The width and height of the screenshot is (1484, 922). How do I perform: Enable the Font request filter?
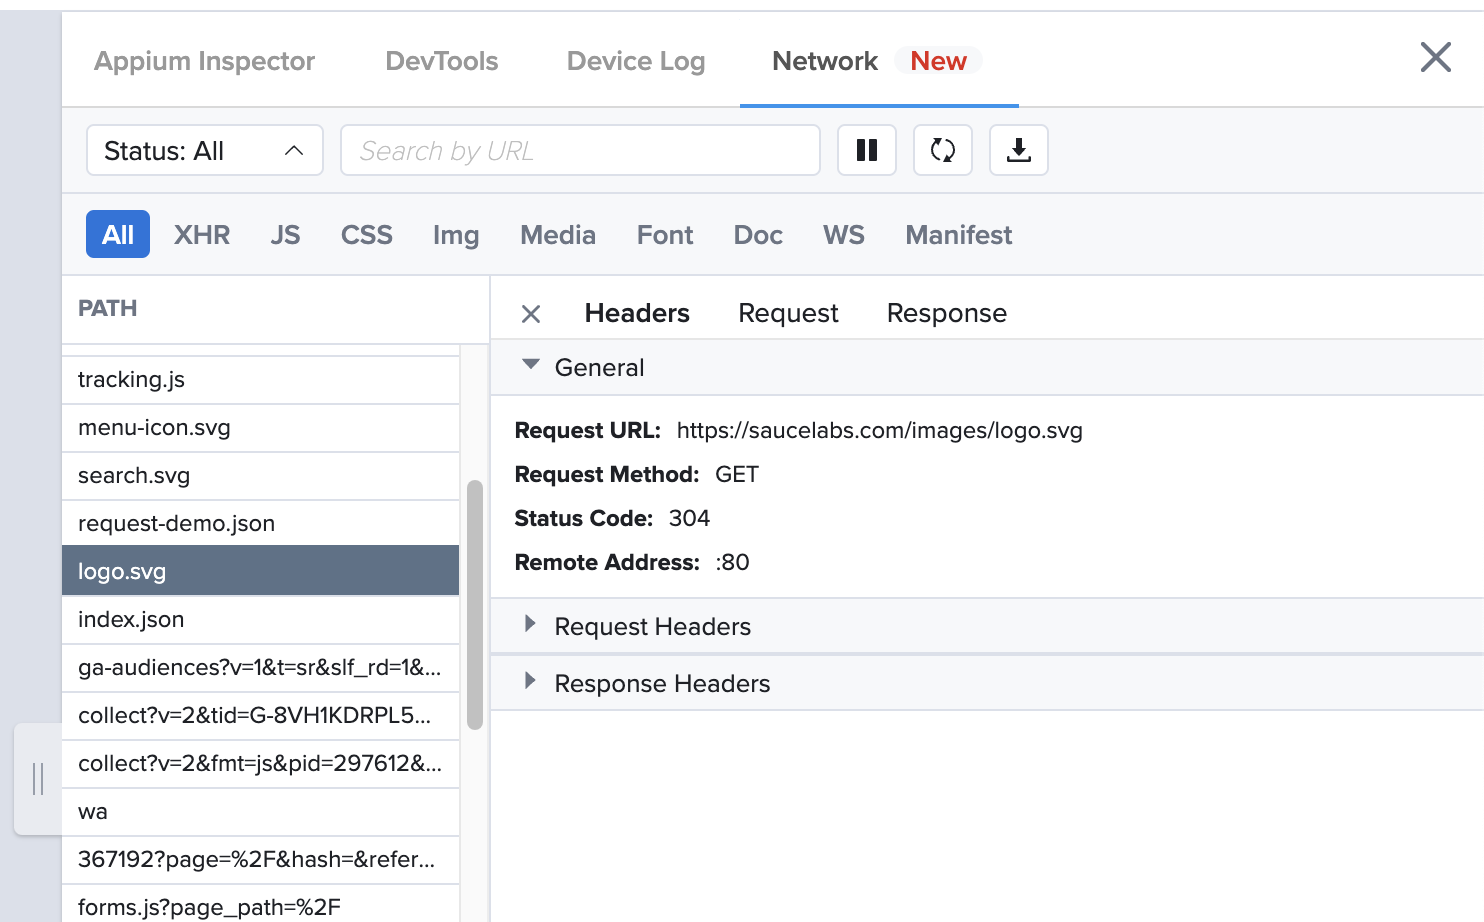point(664,234)
